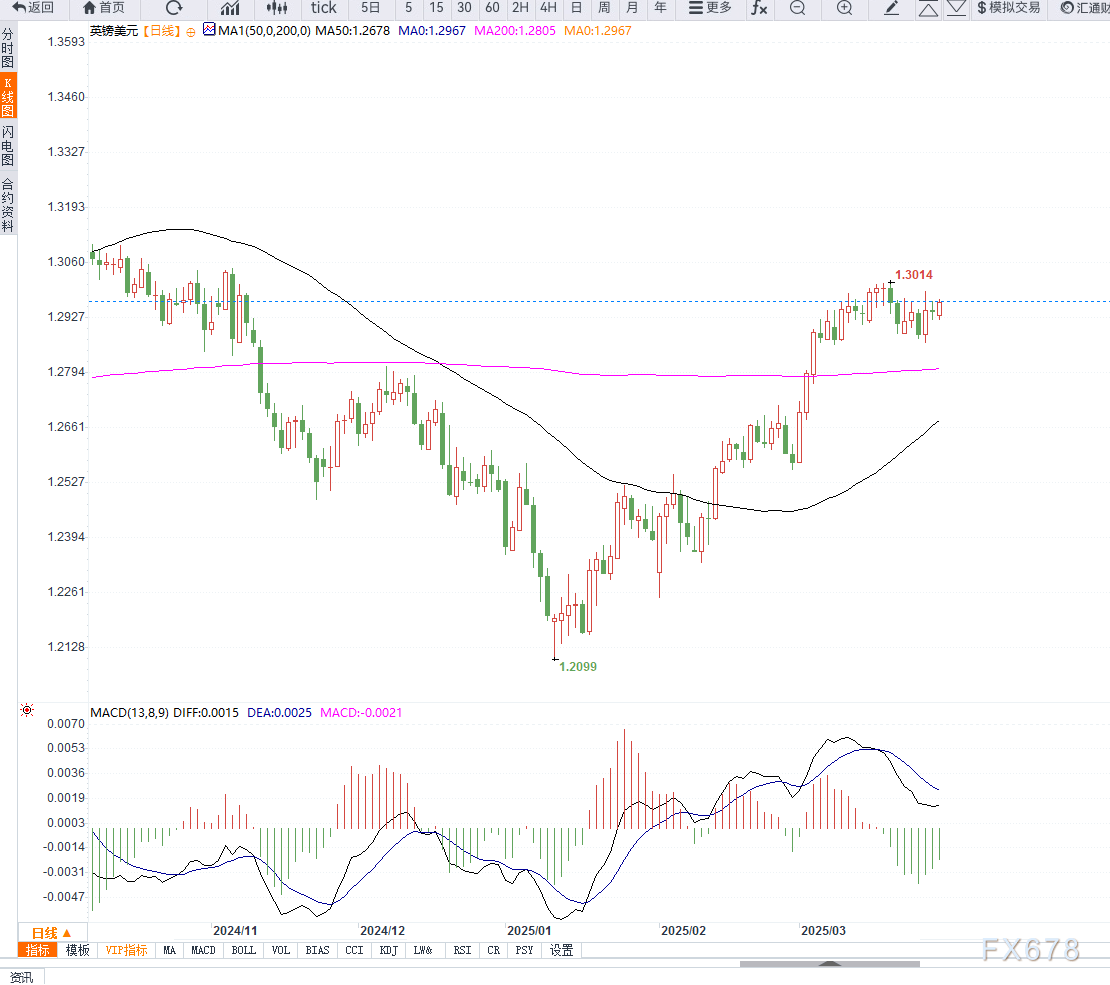Click the MACD red sun settings icon
1110x985 pixels.
(27, 710)
